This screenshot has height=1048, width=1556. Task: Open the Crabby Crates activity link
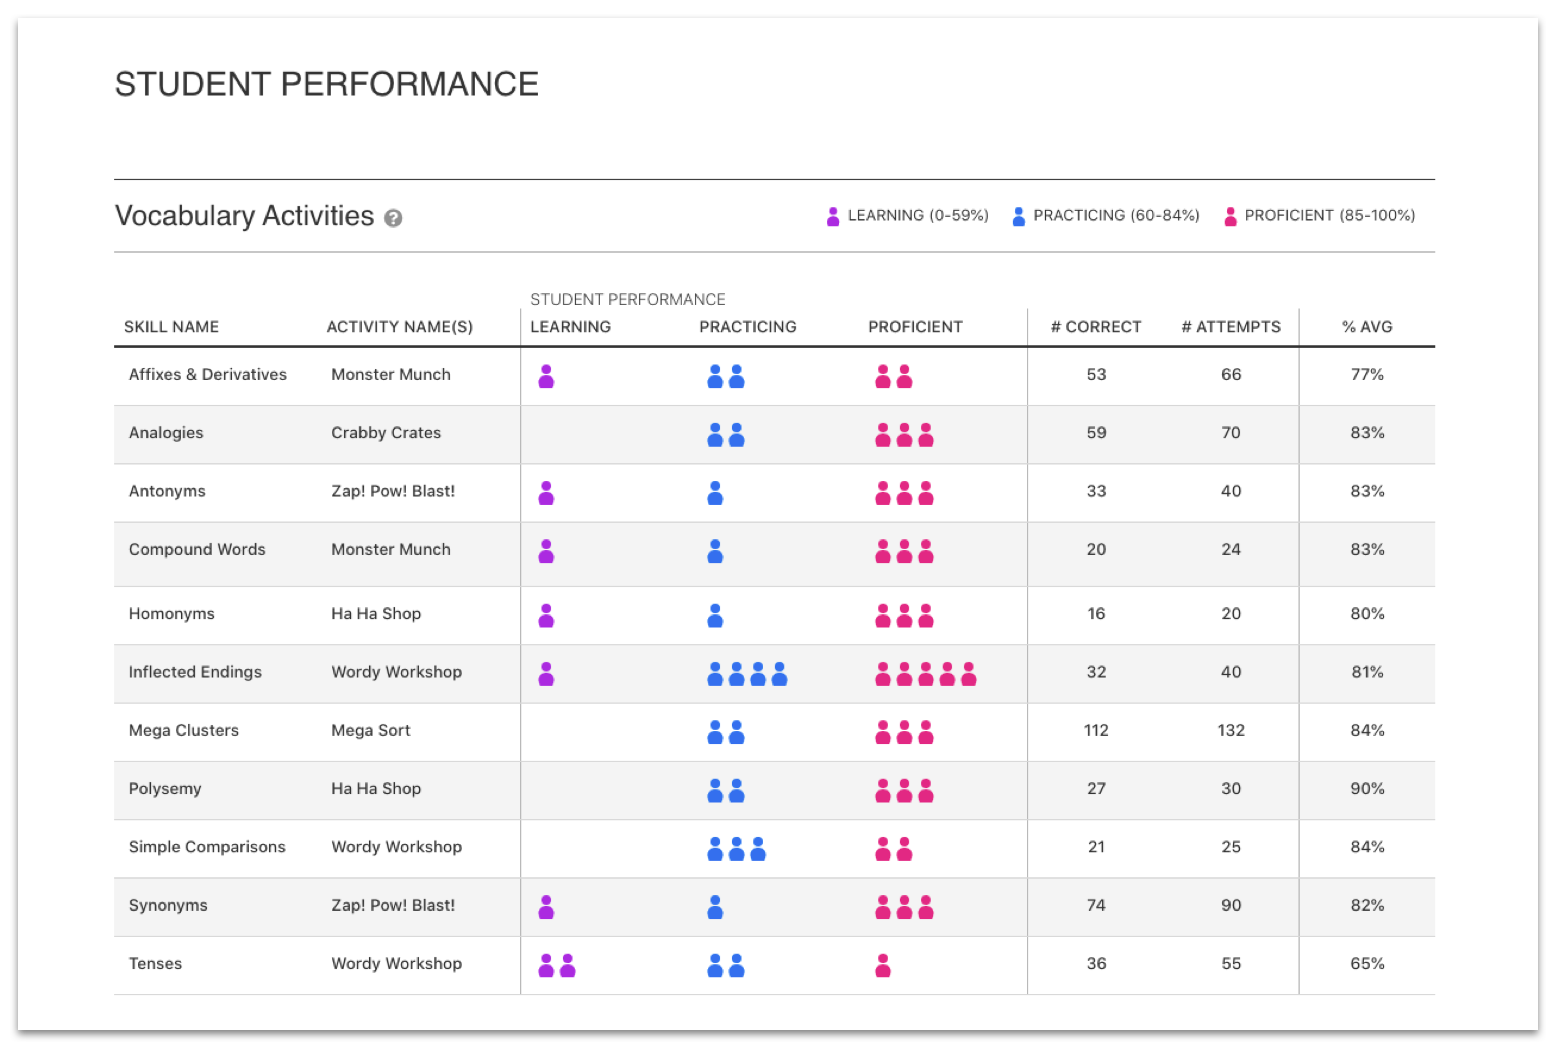click(x=386, y=433)
